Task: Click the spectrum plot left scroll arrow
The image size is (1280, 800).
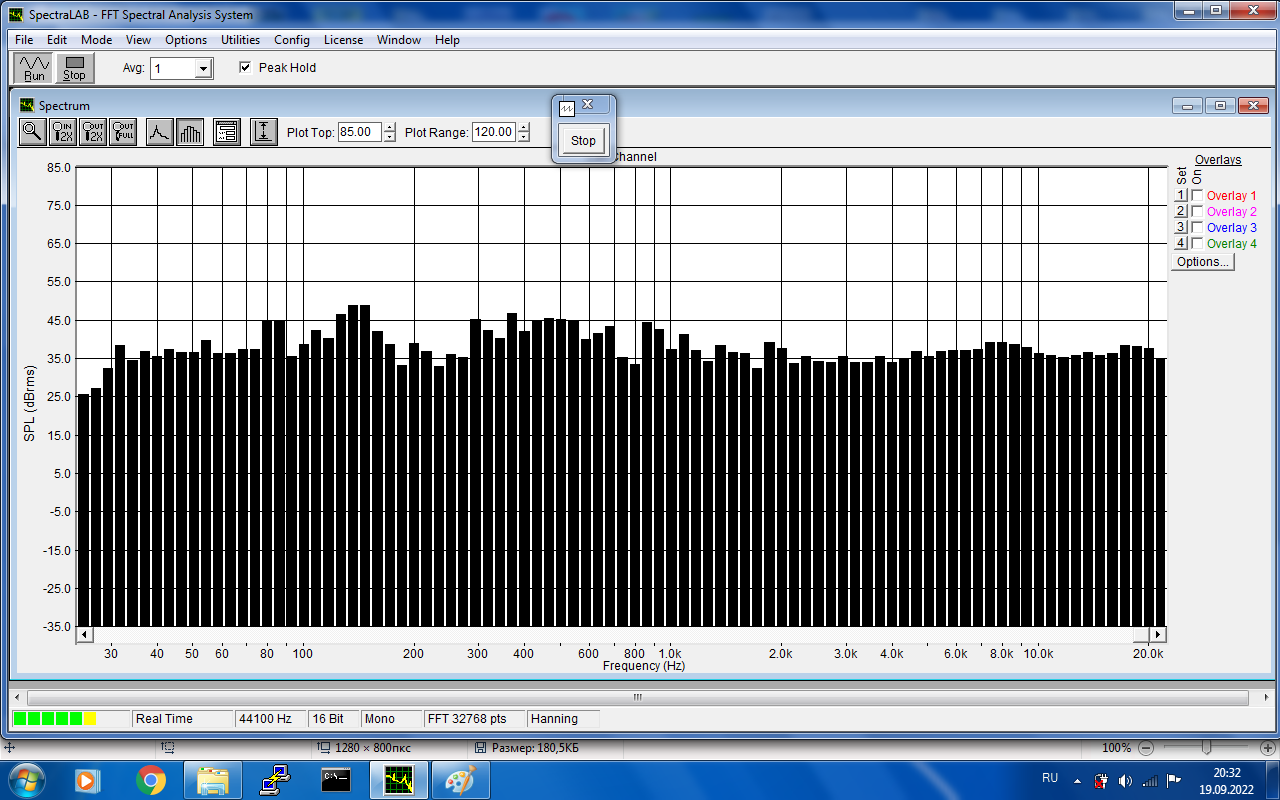Action: 85,635
